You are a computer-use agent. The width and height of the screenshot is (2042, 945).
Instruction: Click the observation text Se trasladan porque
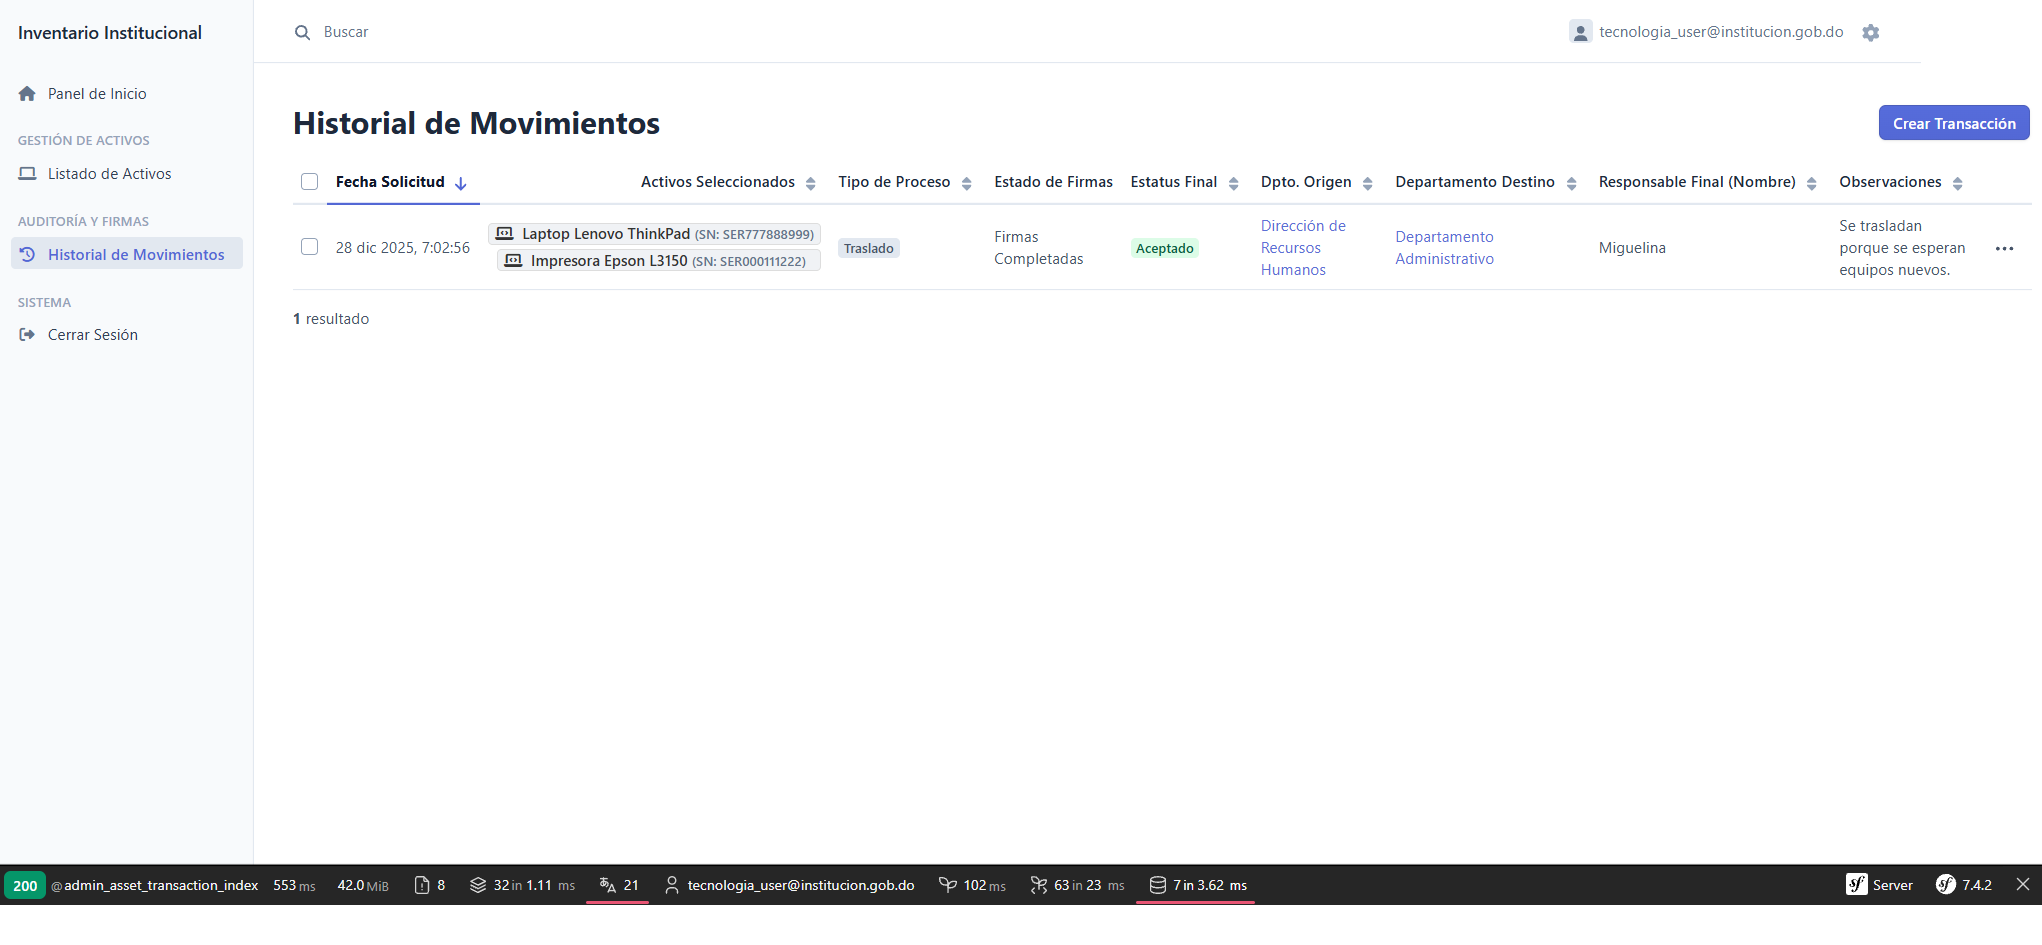pos(1902,248)
